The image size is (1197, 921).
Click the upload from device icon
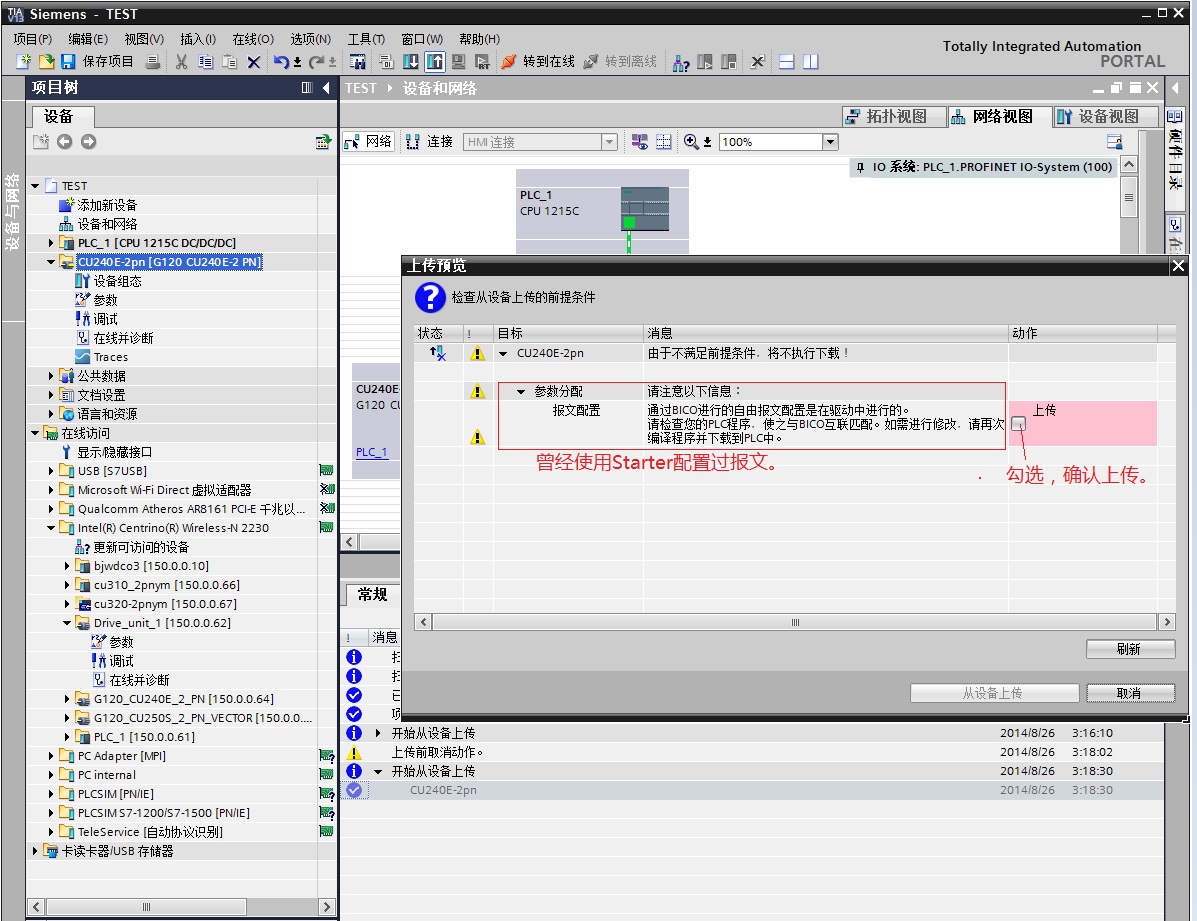coord(435,62)
